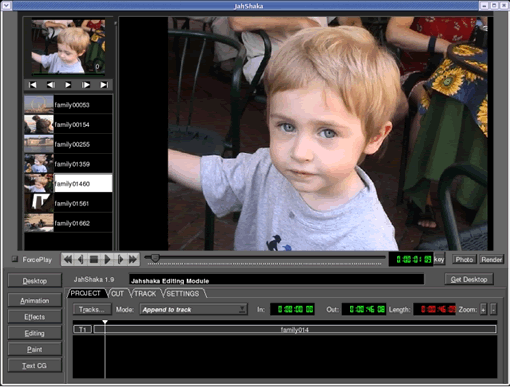Screen dimensions: 510x388
Task: Stop main player playback
Action: pos(94,259)
